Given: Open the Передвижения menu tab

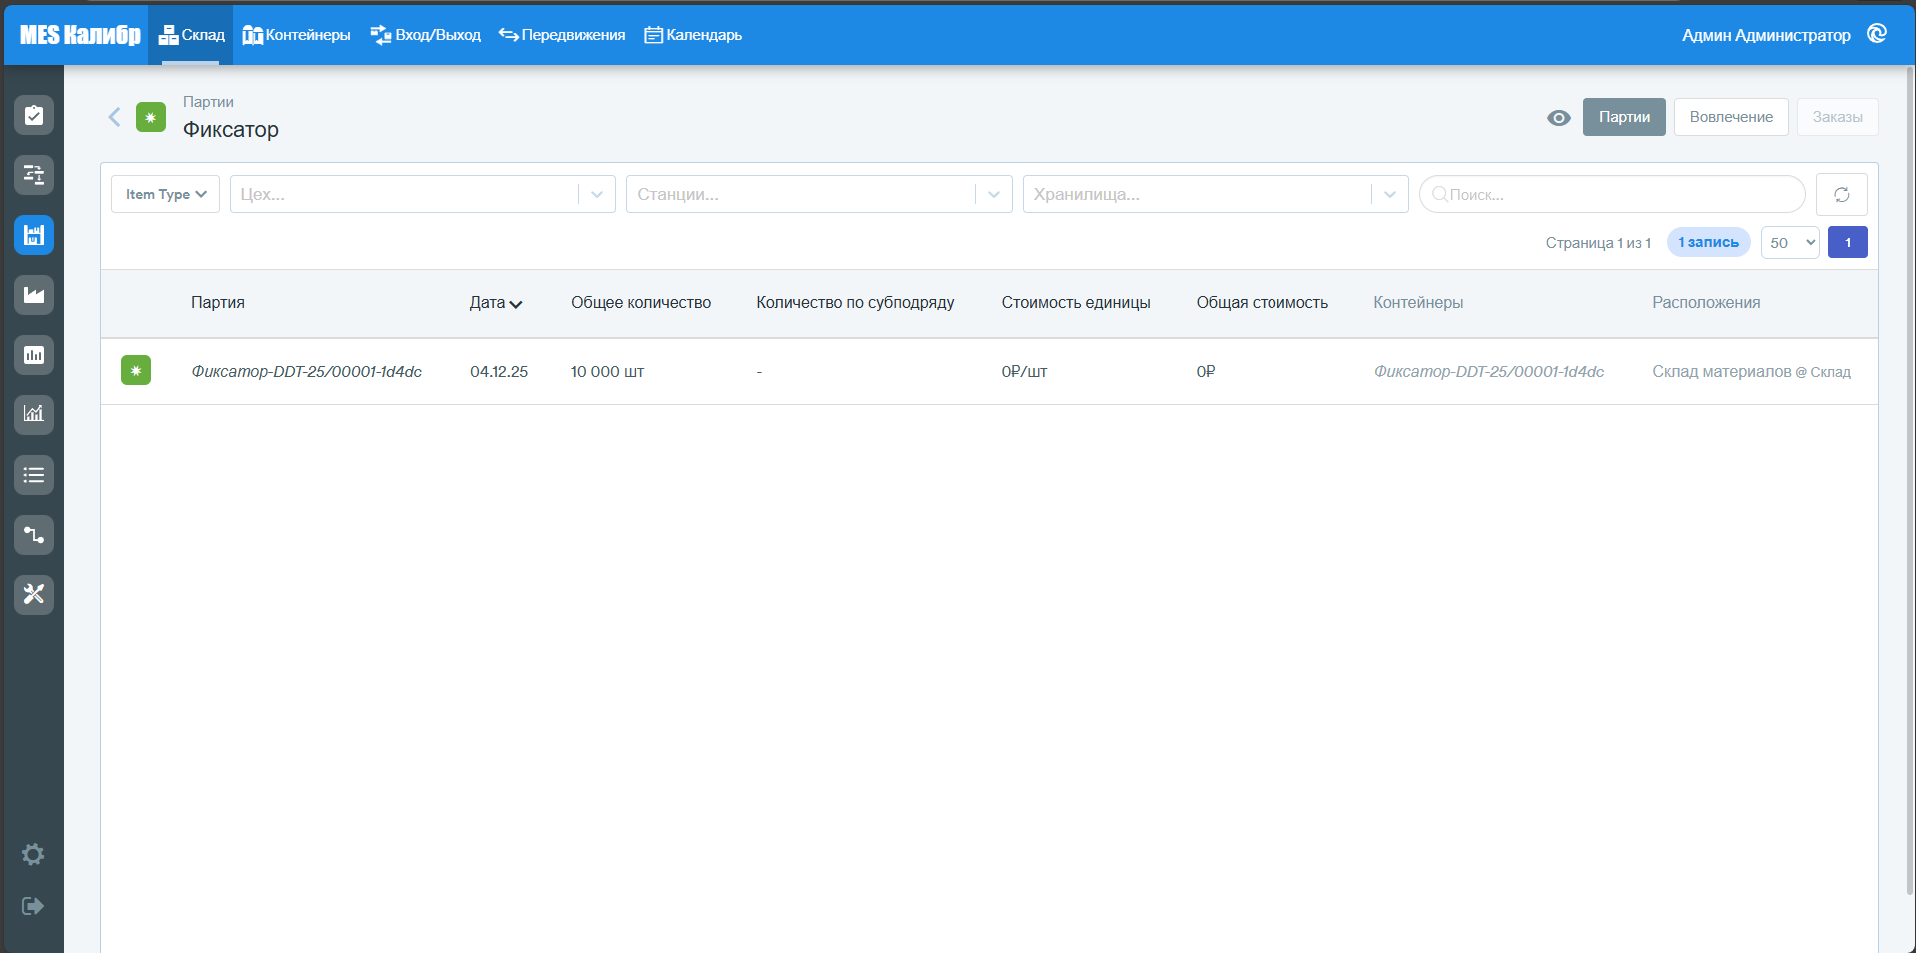Looking at the screenshot, I should coord(562,35).
